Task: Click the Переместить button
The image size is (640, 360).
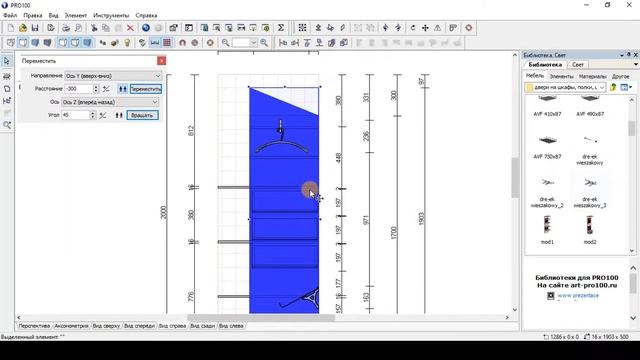Action: (146, 89)
